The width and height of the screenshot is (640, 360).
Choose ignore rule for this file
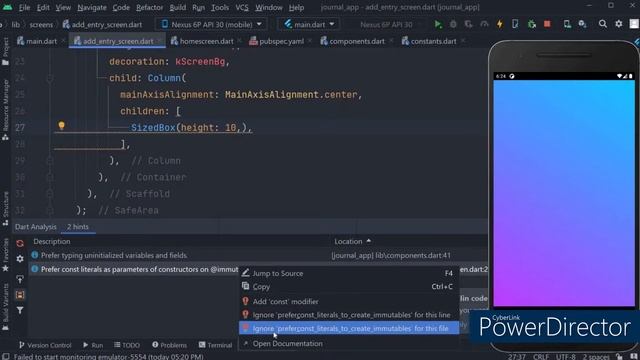[349, 328]
